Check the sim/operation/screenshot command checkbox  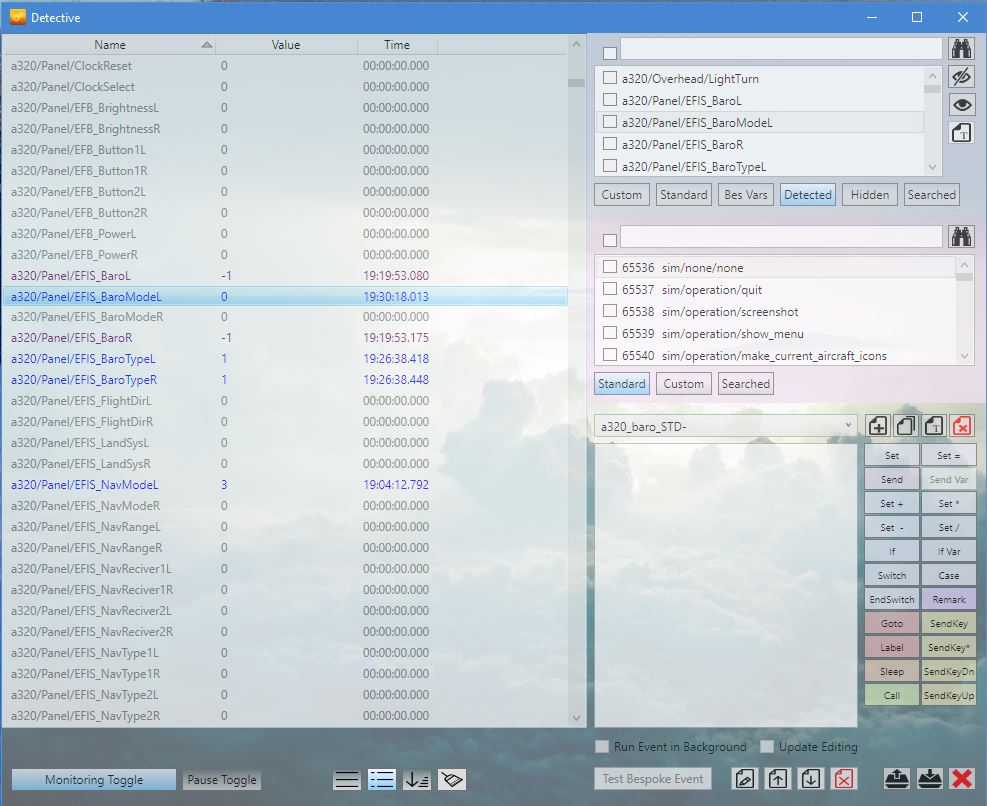(x=609, y=312)
